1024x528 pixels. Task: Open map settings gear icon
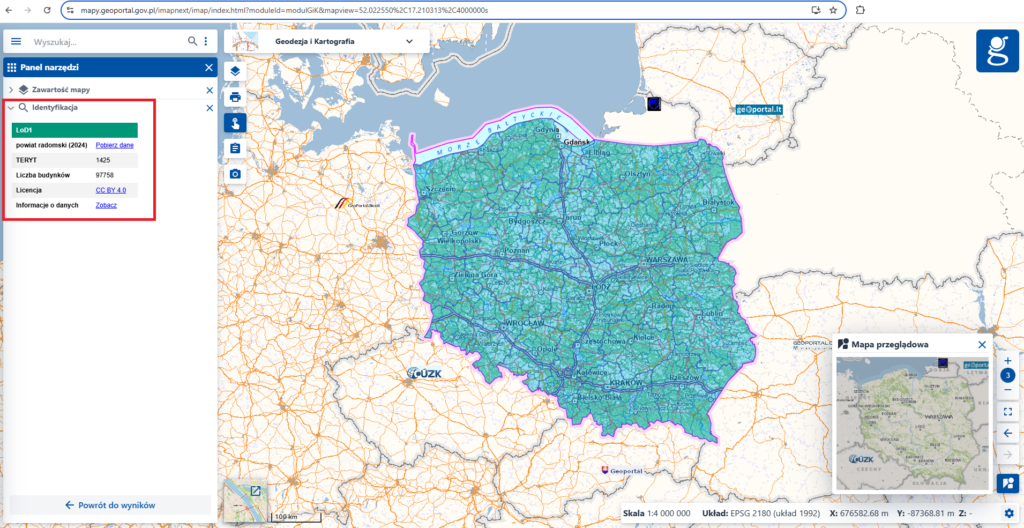1010,513
